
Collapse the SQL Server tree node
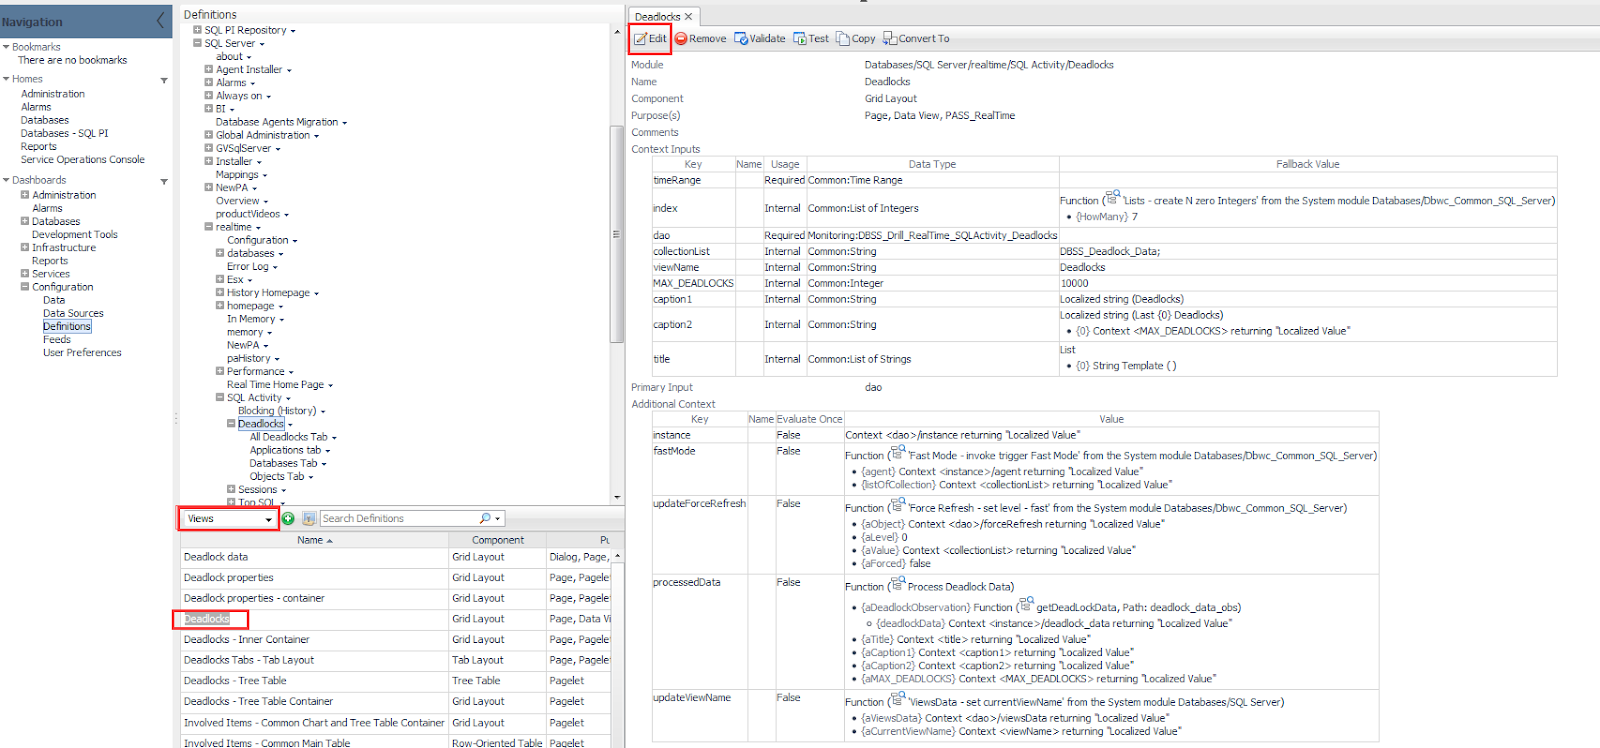[x=197, y=43]
